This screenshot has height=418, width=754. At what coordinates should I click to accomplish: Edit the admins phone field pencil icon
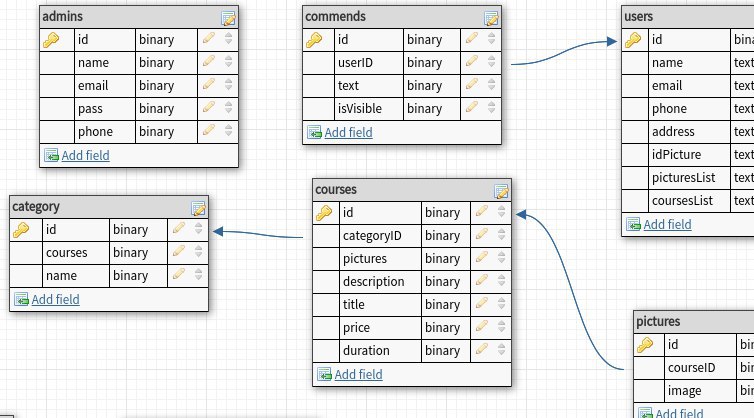[x=209, y=130]
